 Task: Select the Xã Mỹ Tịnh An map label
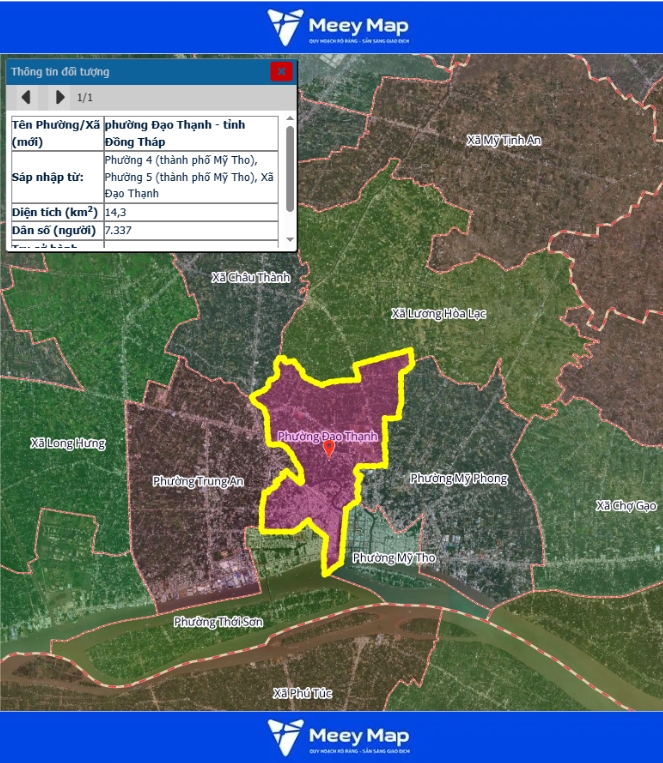click(504, 140)
